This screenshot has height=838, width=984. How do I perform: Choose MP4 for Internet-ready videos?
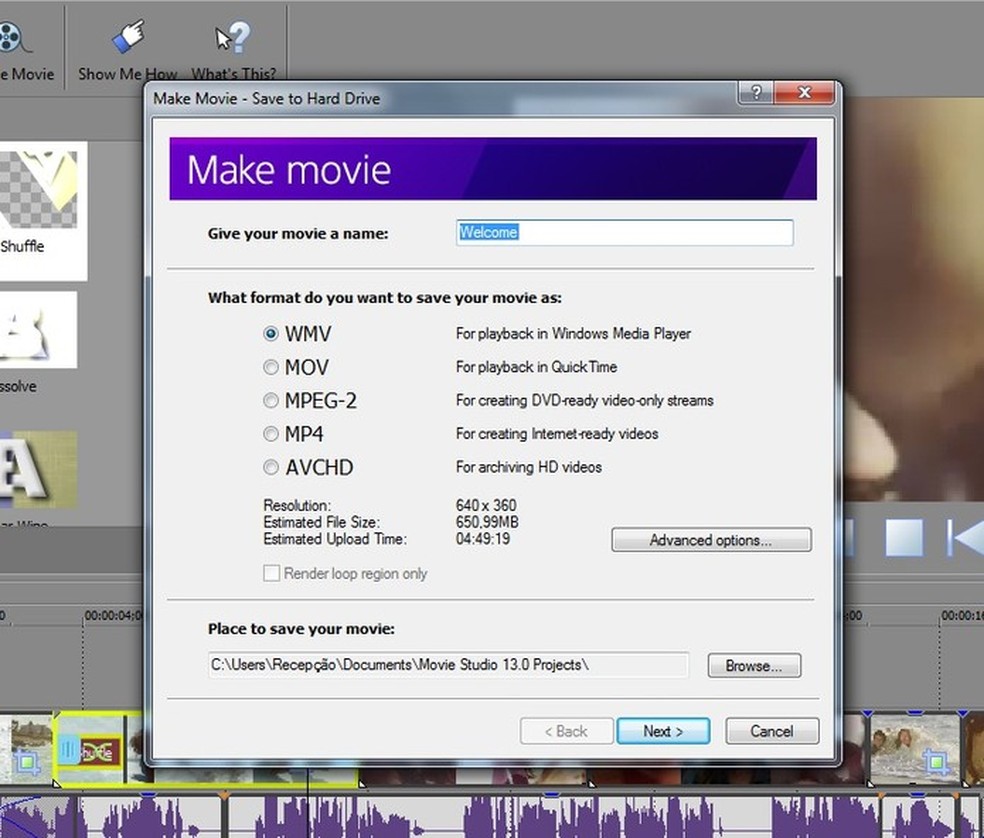pos(271,434)
